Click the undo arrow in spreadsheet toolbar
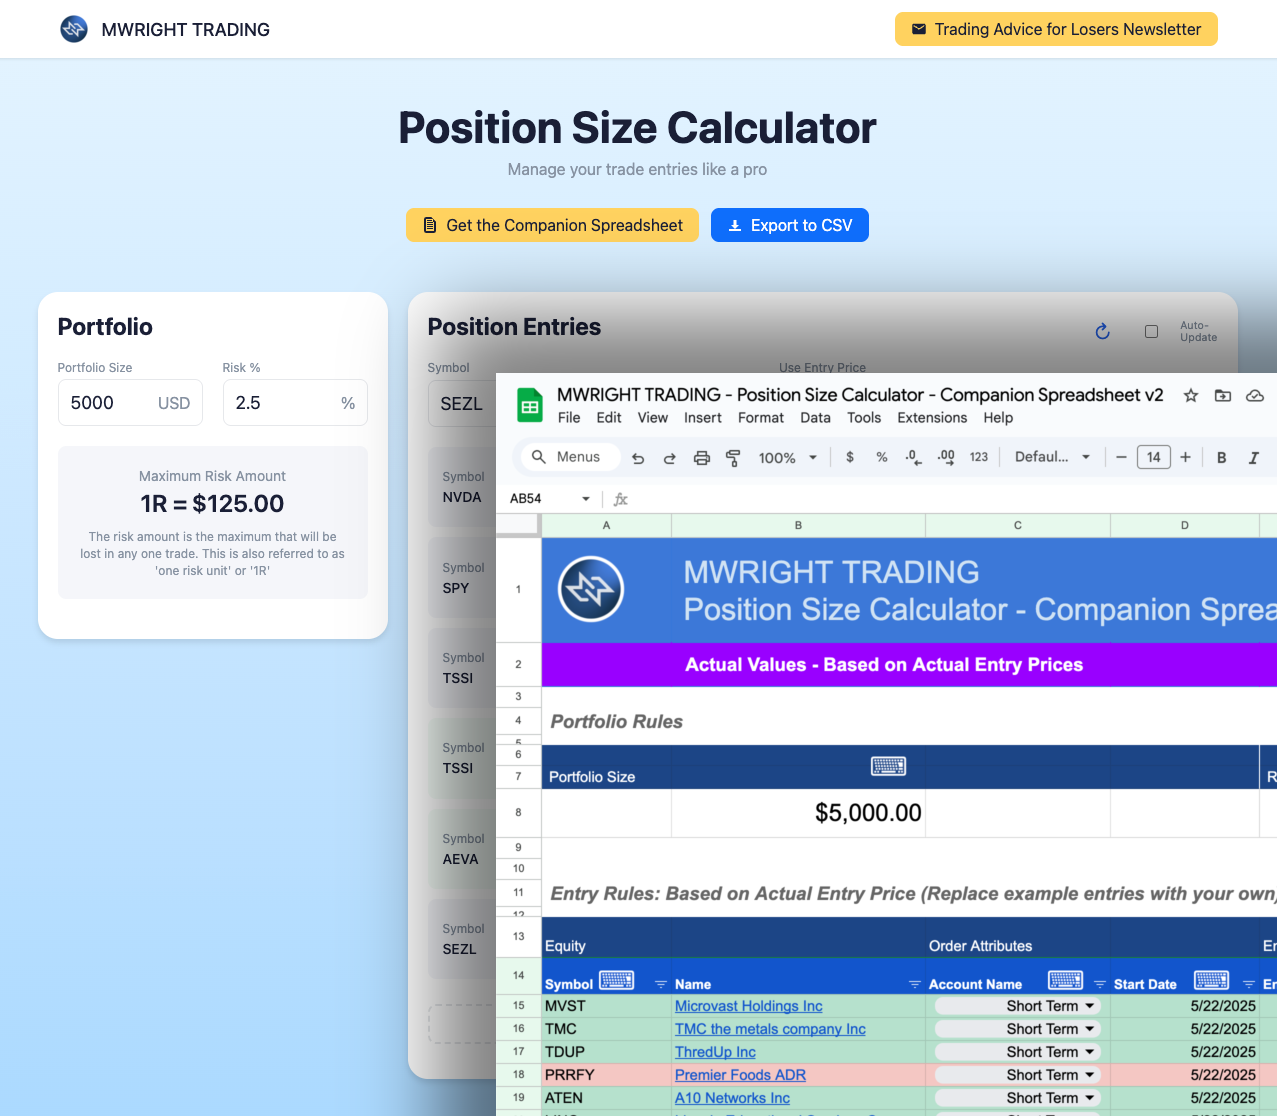Screen dimensions: 1277x1116 [638, 458]
